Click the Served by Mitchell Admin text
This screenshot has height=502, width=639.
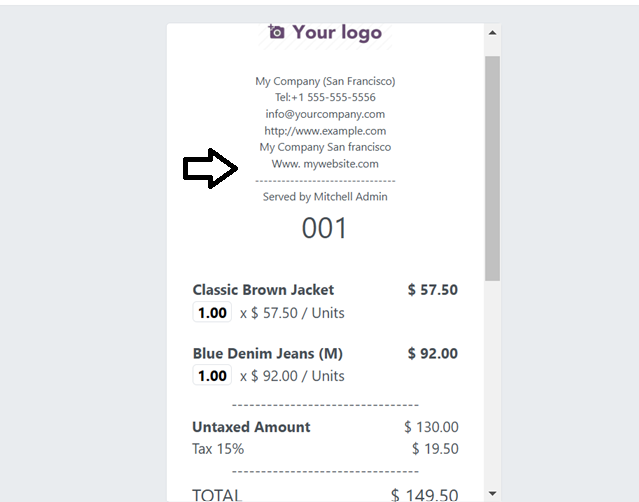325,197
